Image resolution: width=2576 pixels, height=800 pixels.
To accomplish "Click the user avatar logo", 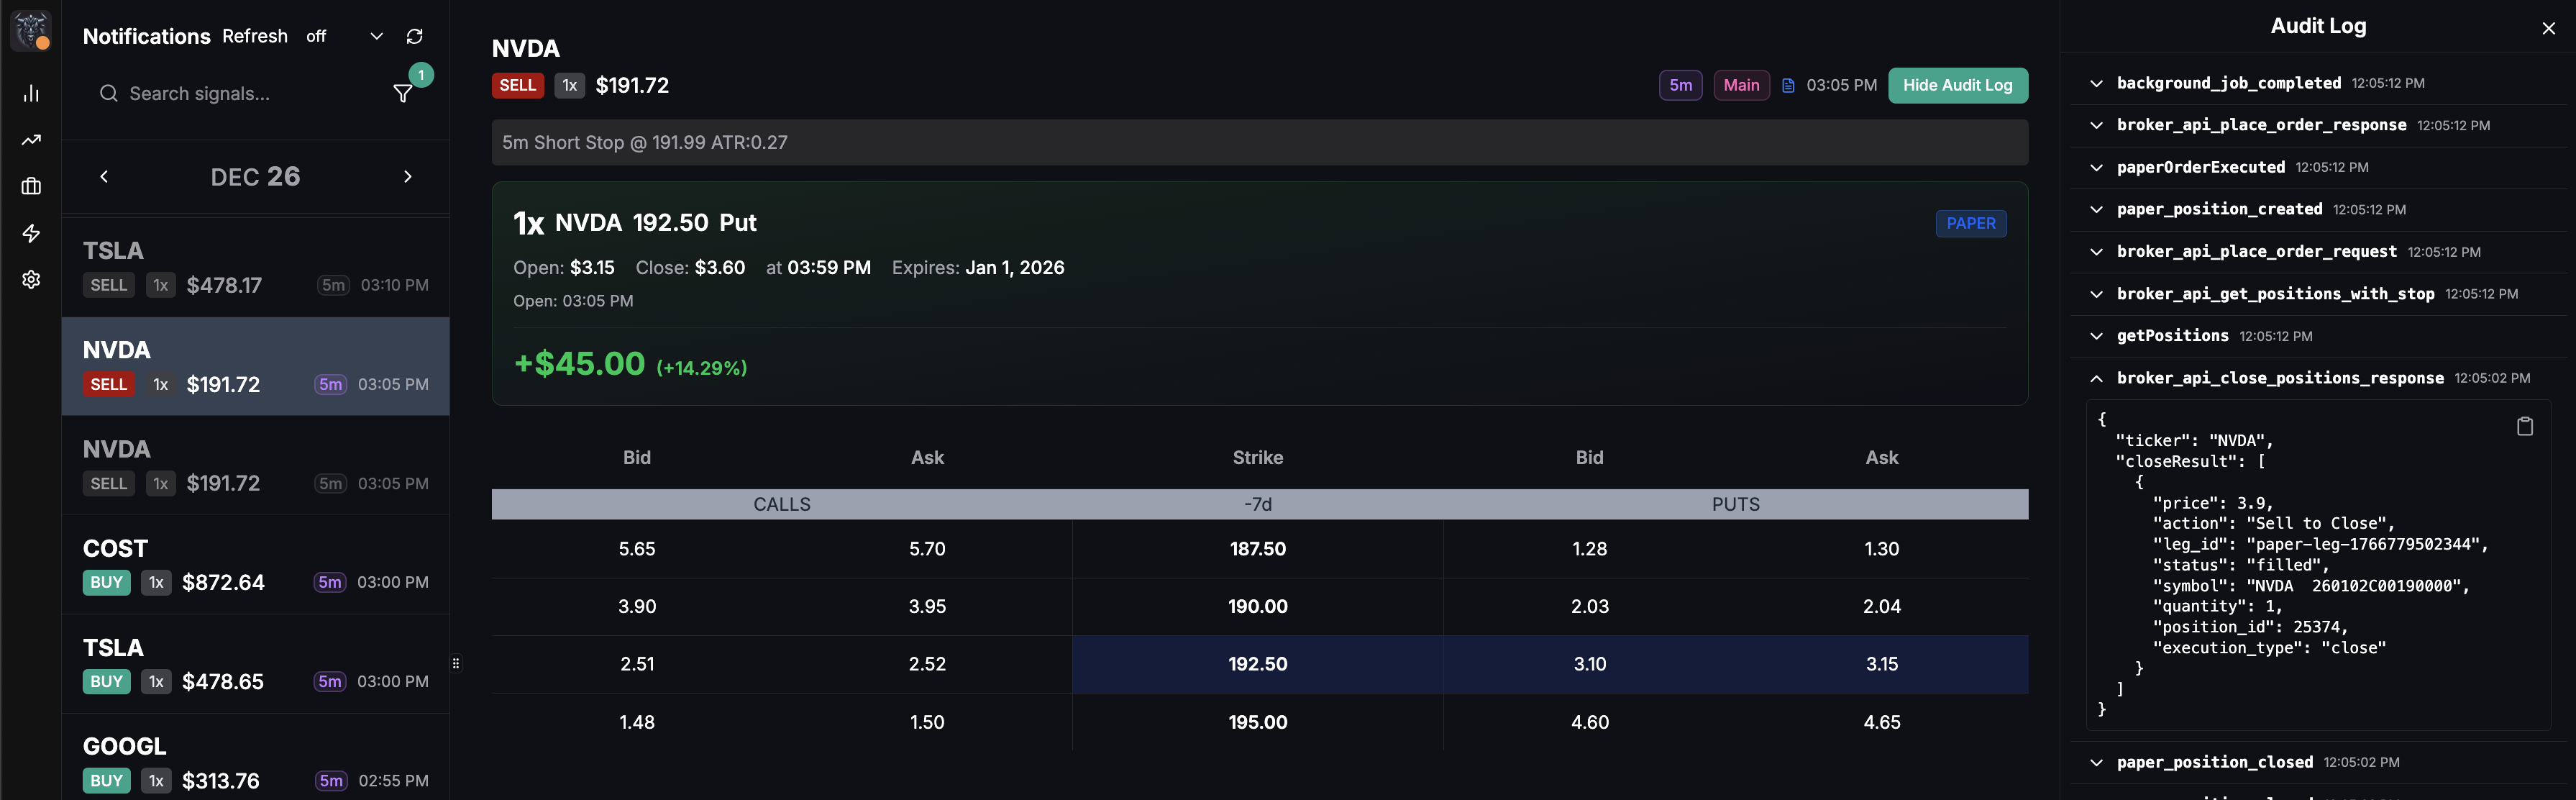I will pos(31,30).
